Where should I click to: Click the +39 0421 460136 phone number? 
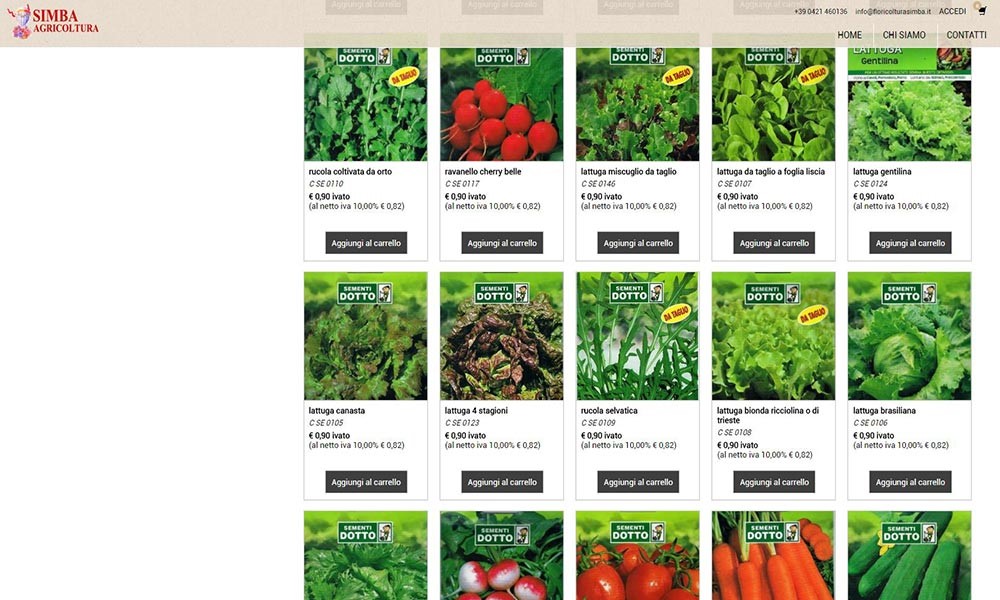pos(821,11)
